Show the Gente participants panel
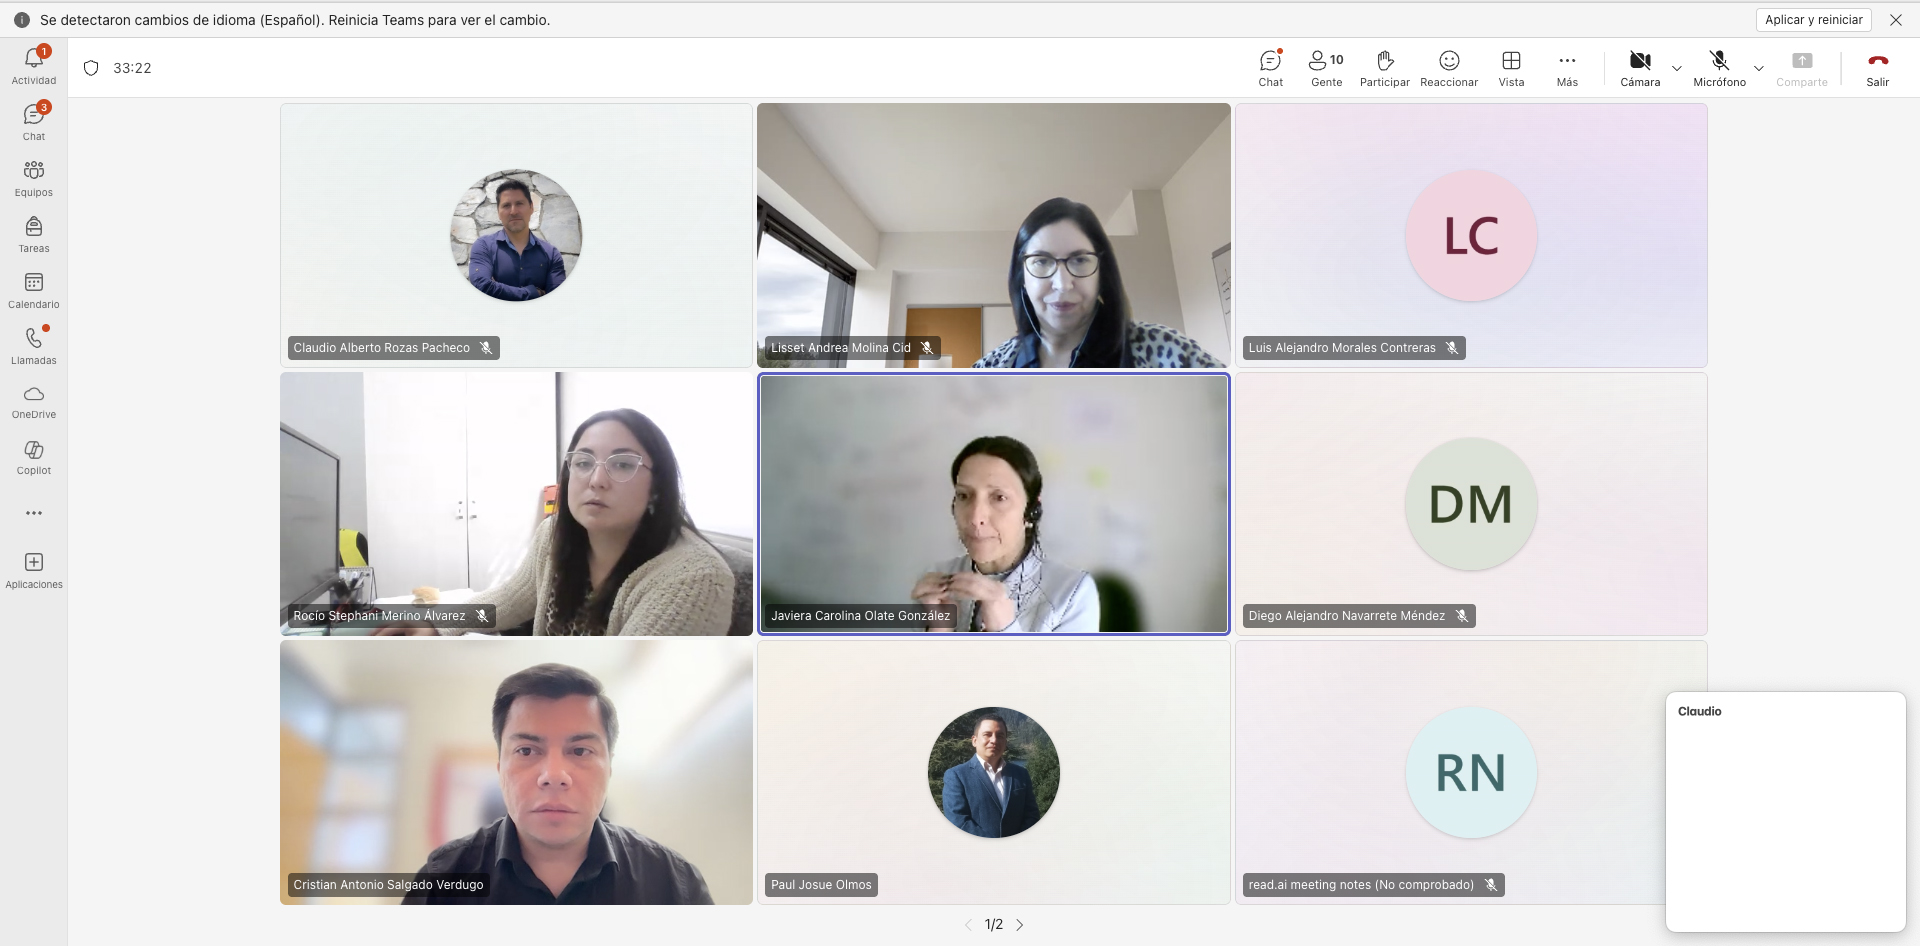The height and width of the screenshot is (946, 1920). (1326, 68)
